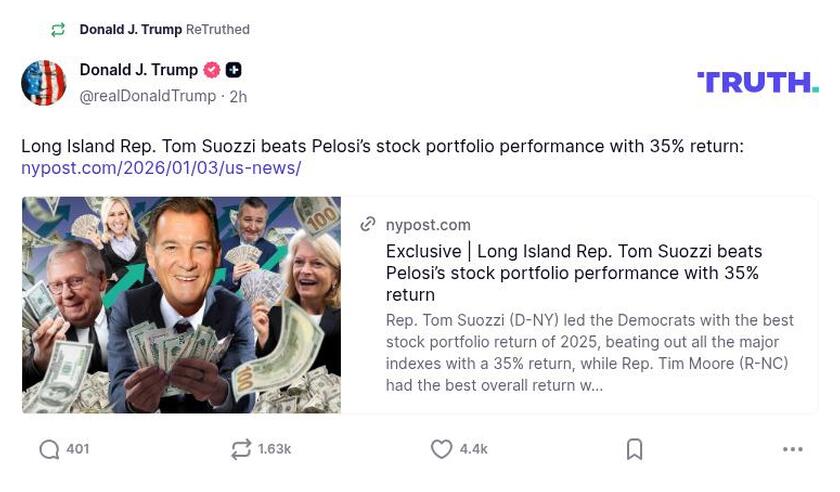The height and width of the screenshot is (492, 840).
Task: Click the @realDonaldTrump handle
Action: [x=148, y=96]
